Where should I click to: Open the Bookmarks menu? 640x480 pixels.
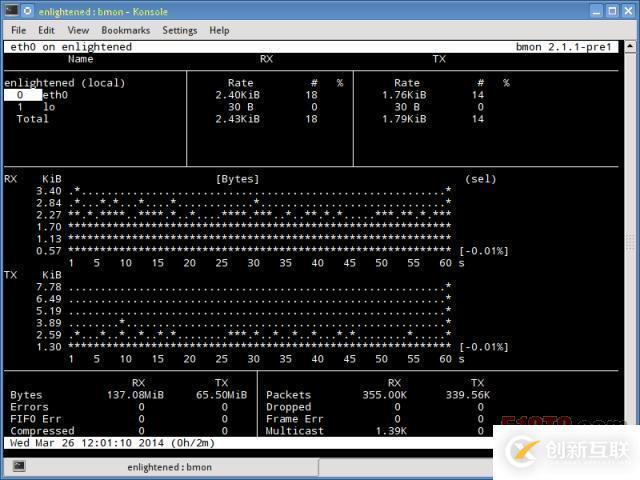tap(125, 30)
